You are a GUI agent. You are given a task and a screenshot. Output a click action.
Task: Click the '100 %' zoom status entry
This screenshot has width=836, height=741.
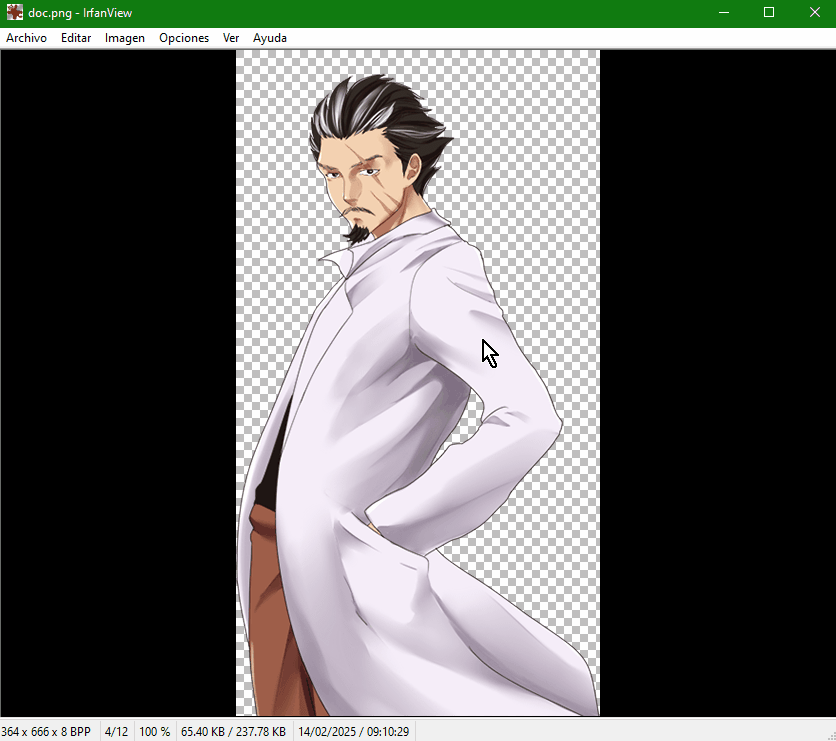pos(155,731)
